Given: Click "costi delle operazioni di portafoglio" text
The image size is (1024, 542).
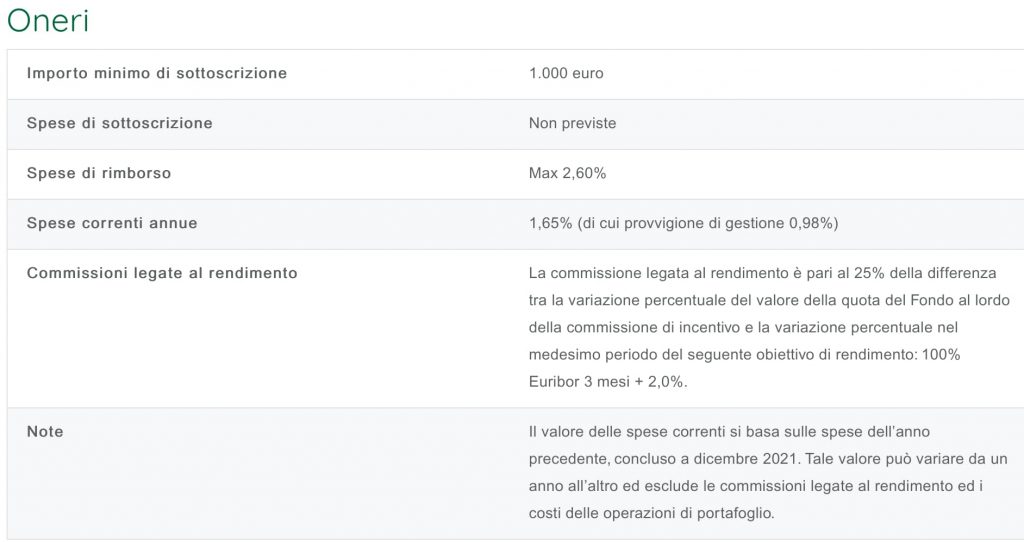Looking at the screenshot, I should [x=652, y=512].
